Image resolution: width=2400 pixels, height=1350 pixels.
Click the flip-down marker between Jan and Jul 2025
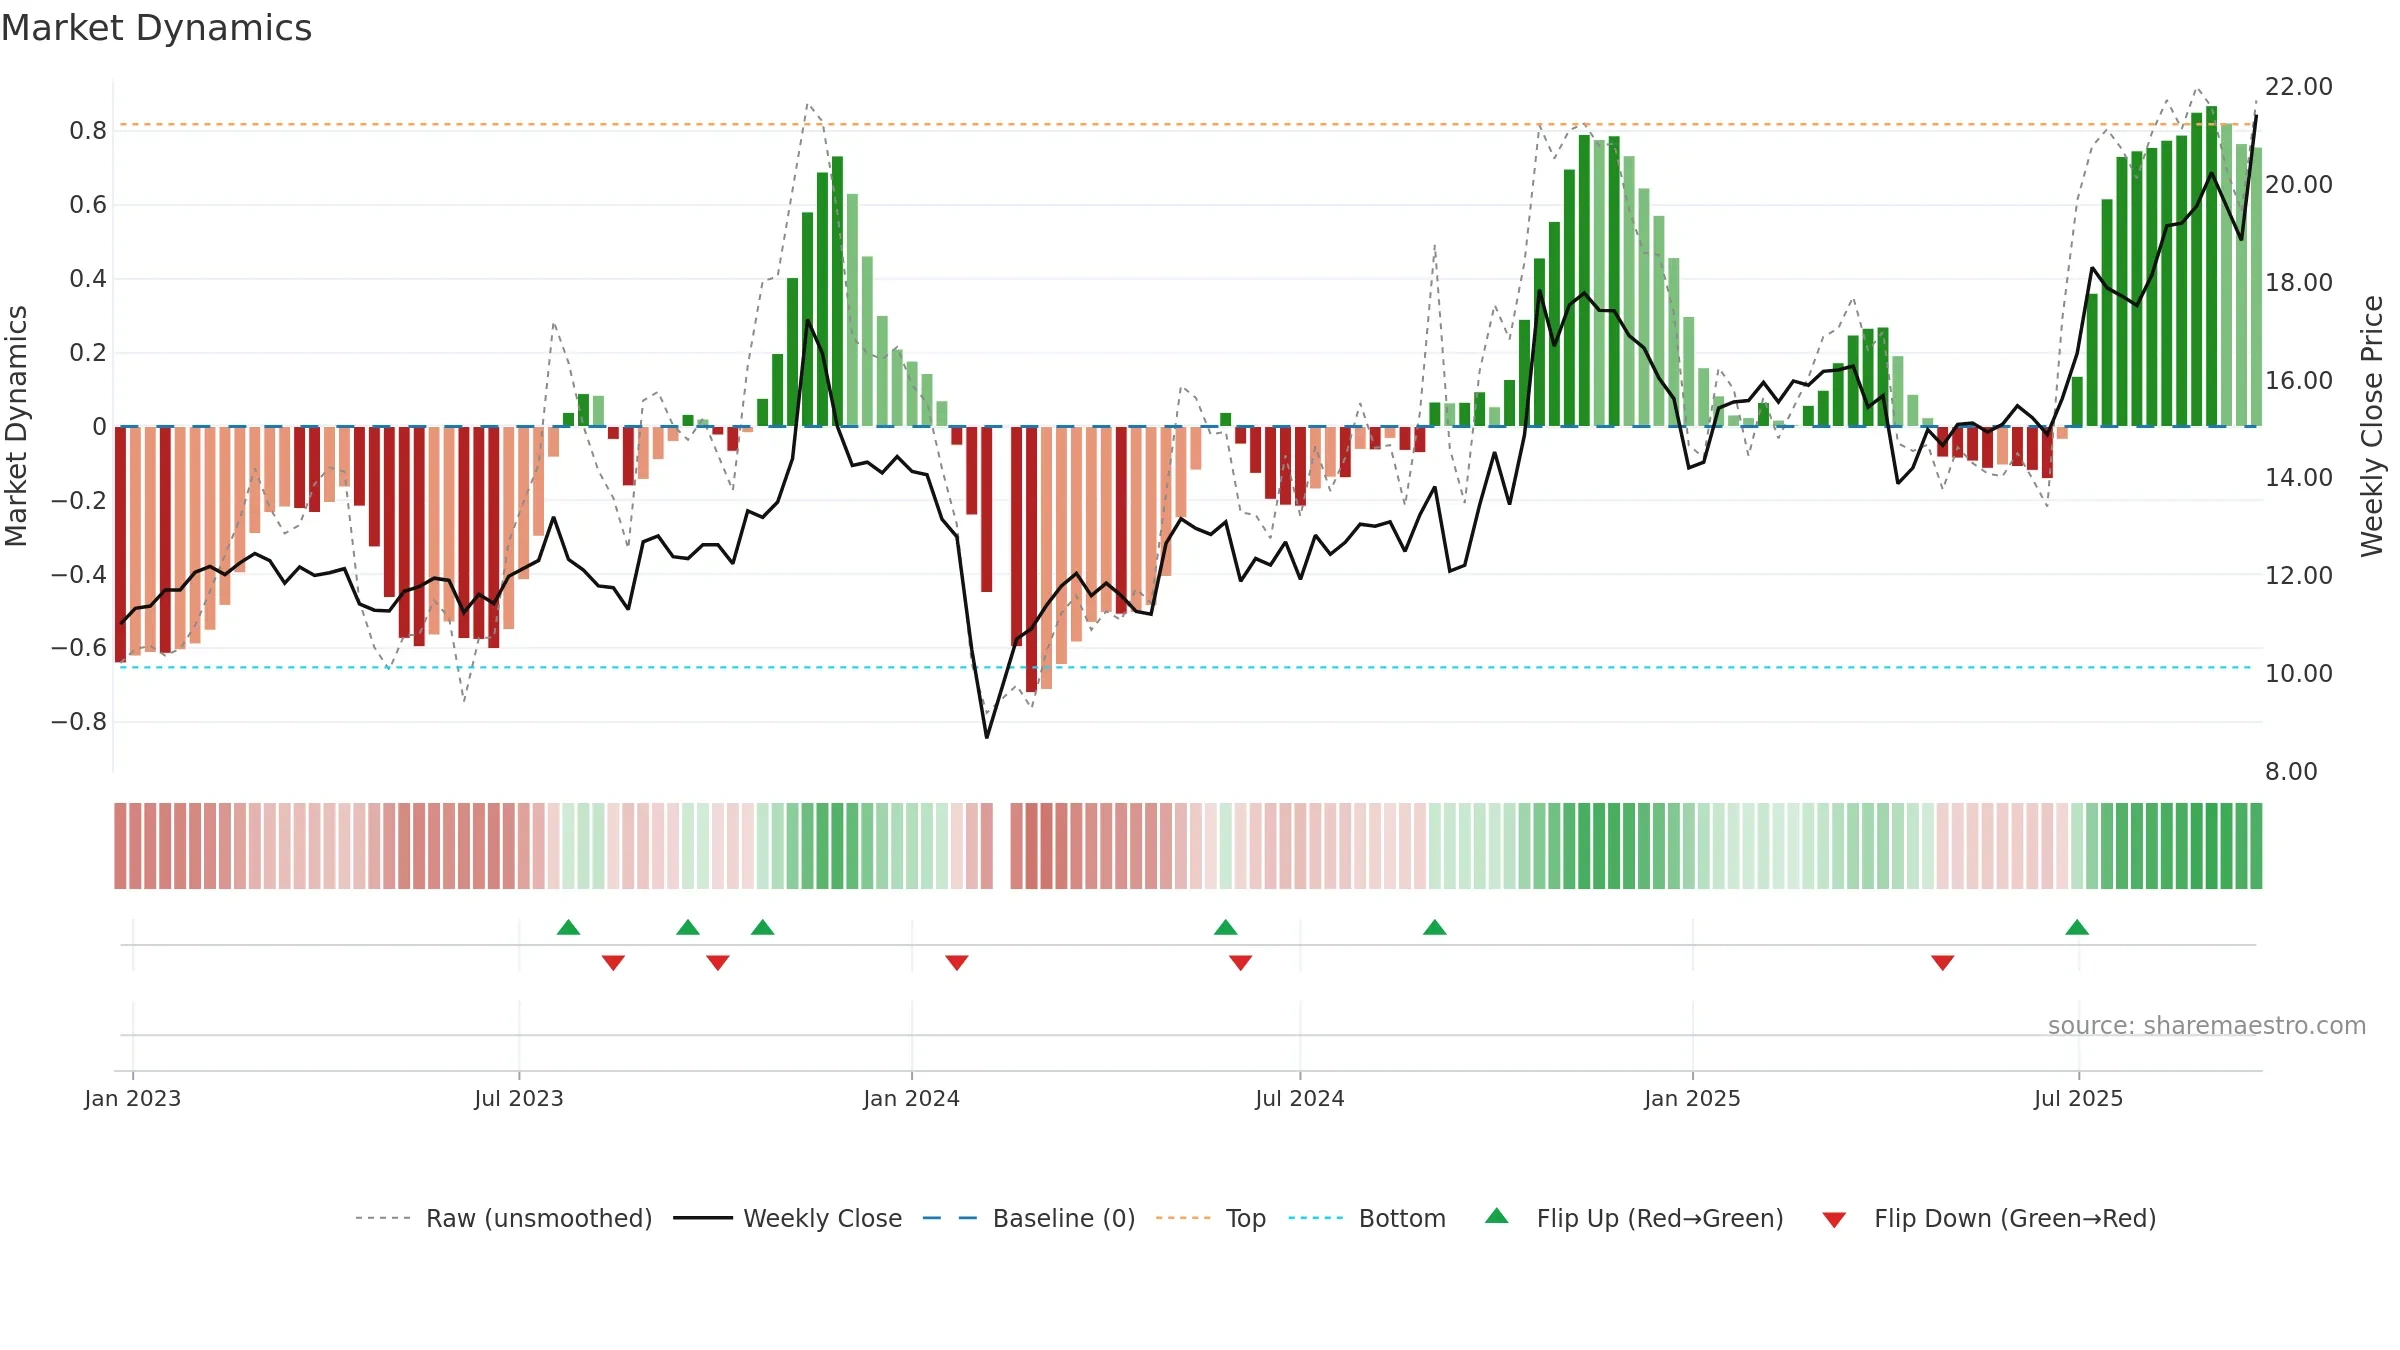1943,962
